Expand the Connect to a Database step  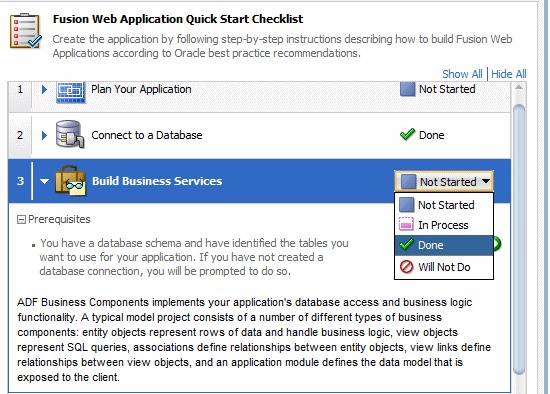click(x=44, y=135)
